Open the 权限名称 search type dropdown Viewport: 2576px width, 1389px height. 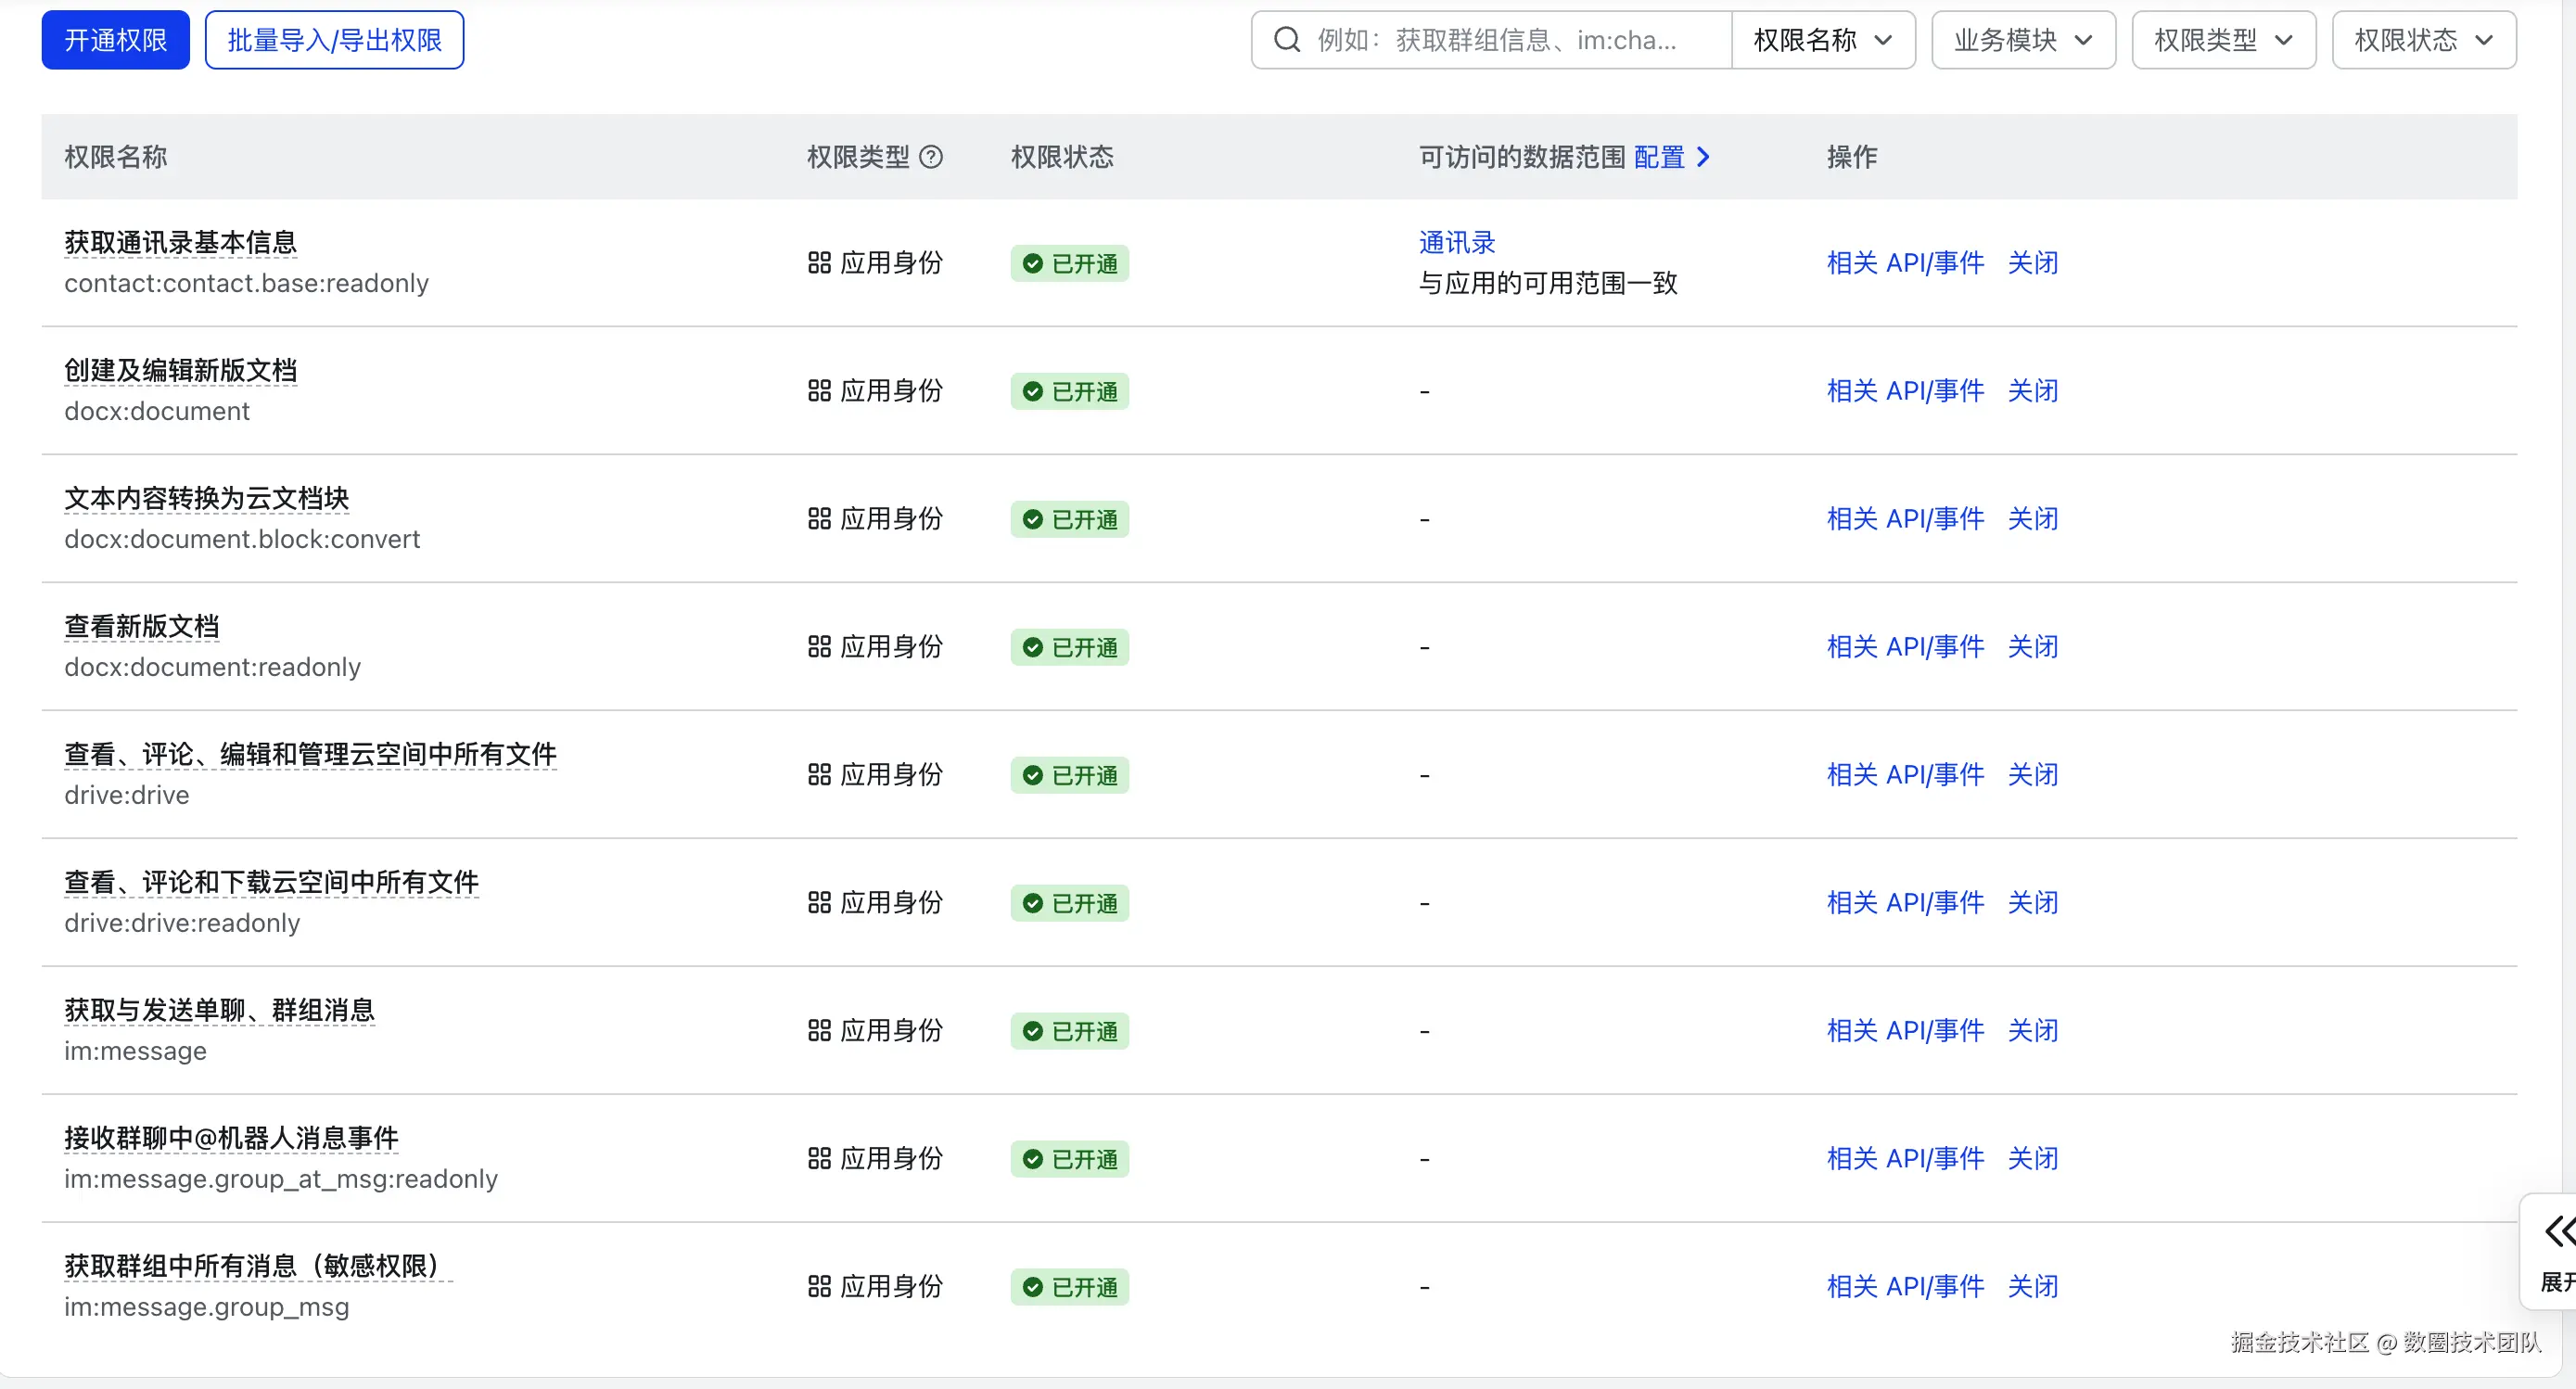[1822, 40]
